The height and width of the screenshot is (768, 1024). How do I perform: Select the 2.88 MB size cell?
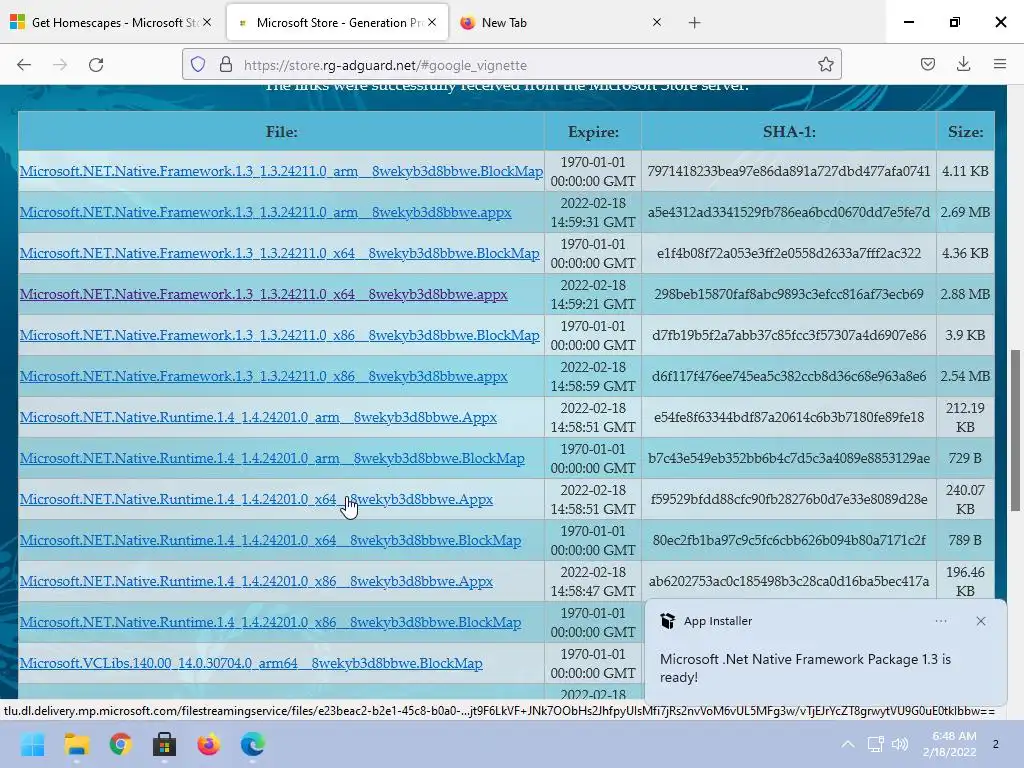coord(965,295)
